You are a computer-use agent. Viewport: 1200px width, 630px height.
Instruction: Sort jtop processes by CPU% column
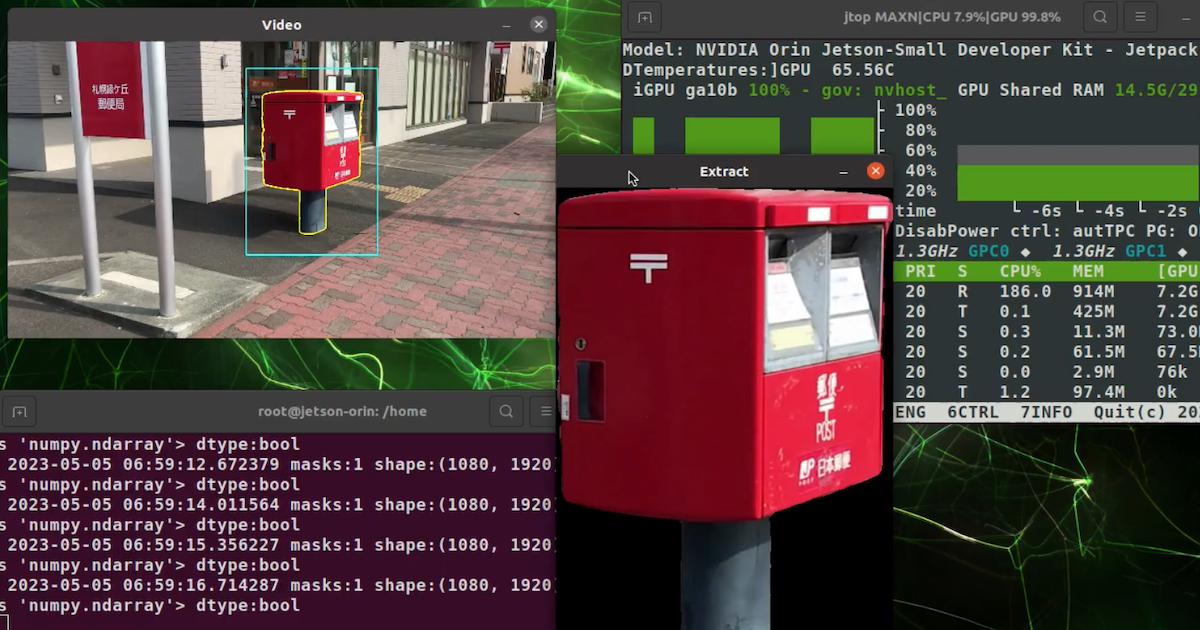(x=1020, y=271)
